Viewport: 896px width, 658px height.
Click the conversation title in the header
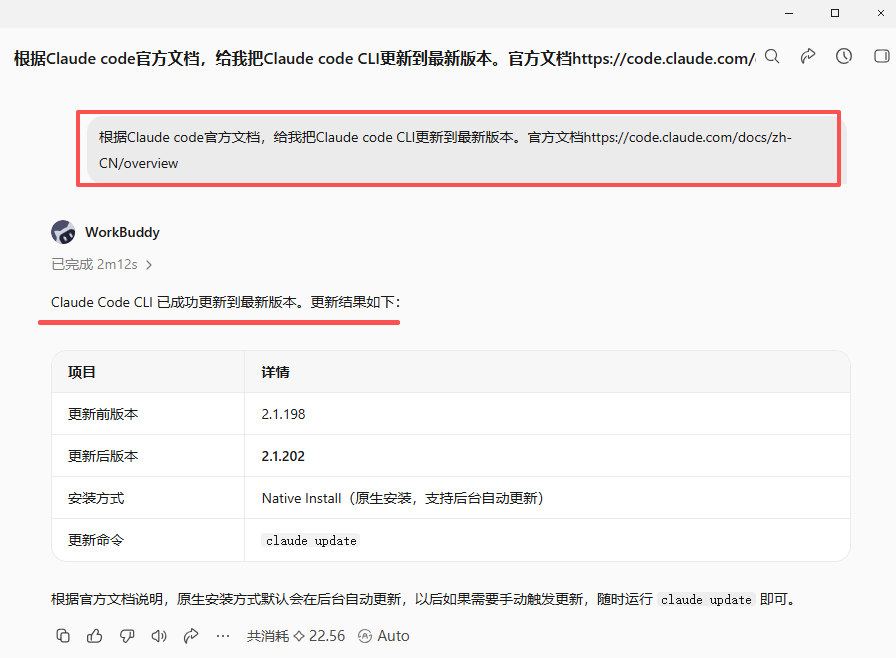tap(384, 58)
